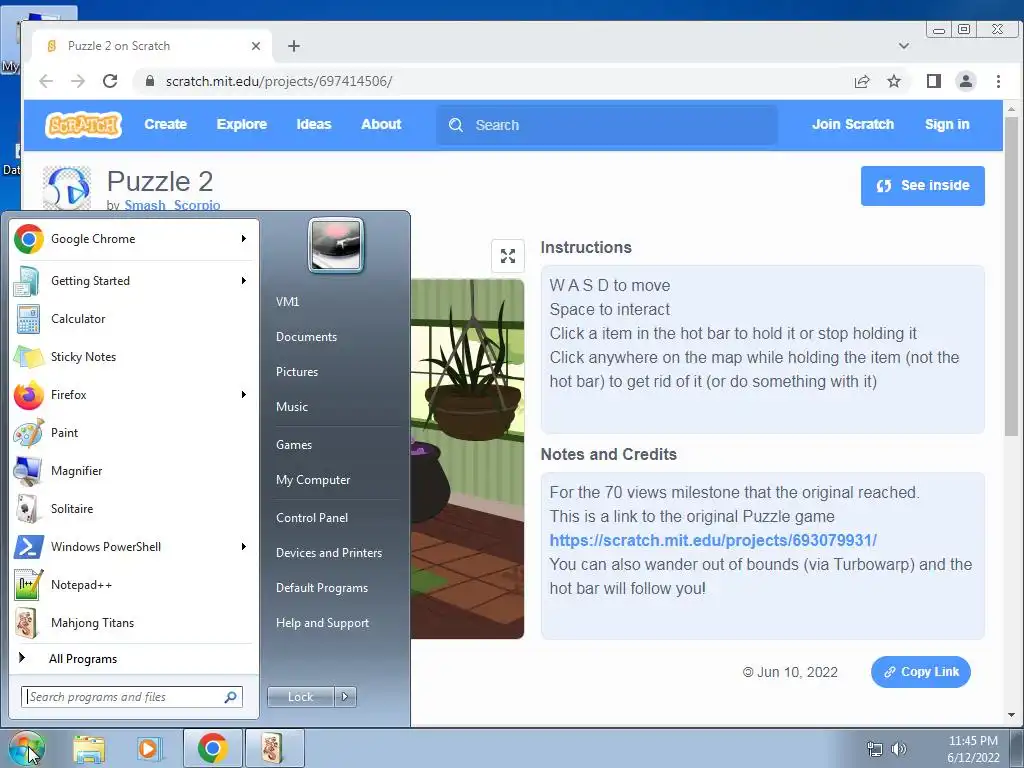Share this page icon in address bar
The image size is (1024, 768).
pos(862,81)
